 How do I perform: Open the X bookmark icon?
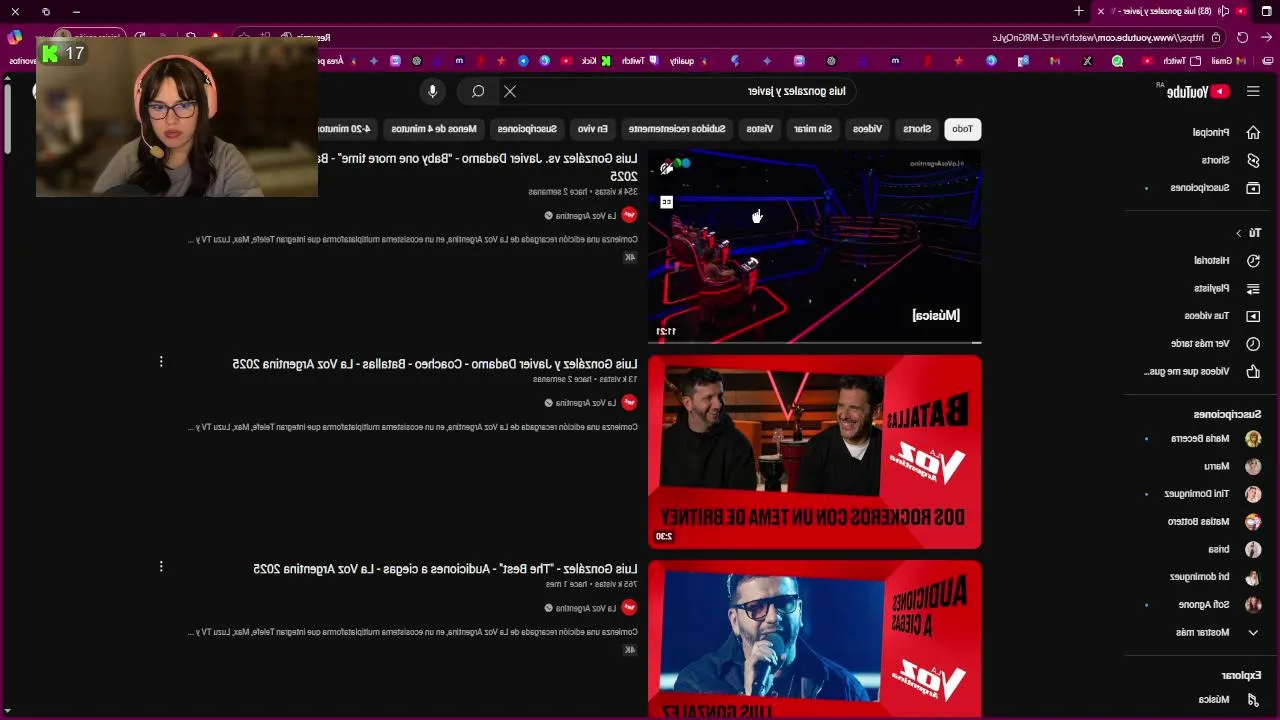tap(1087, 61)
